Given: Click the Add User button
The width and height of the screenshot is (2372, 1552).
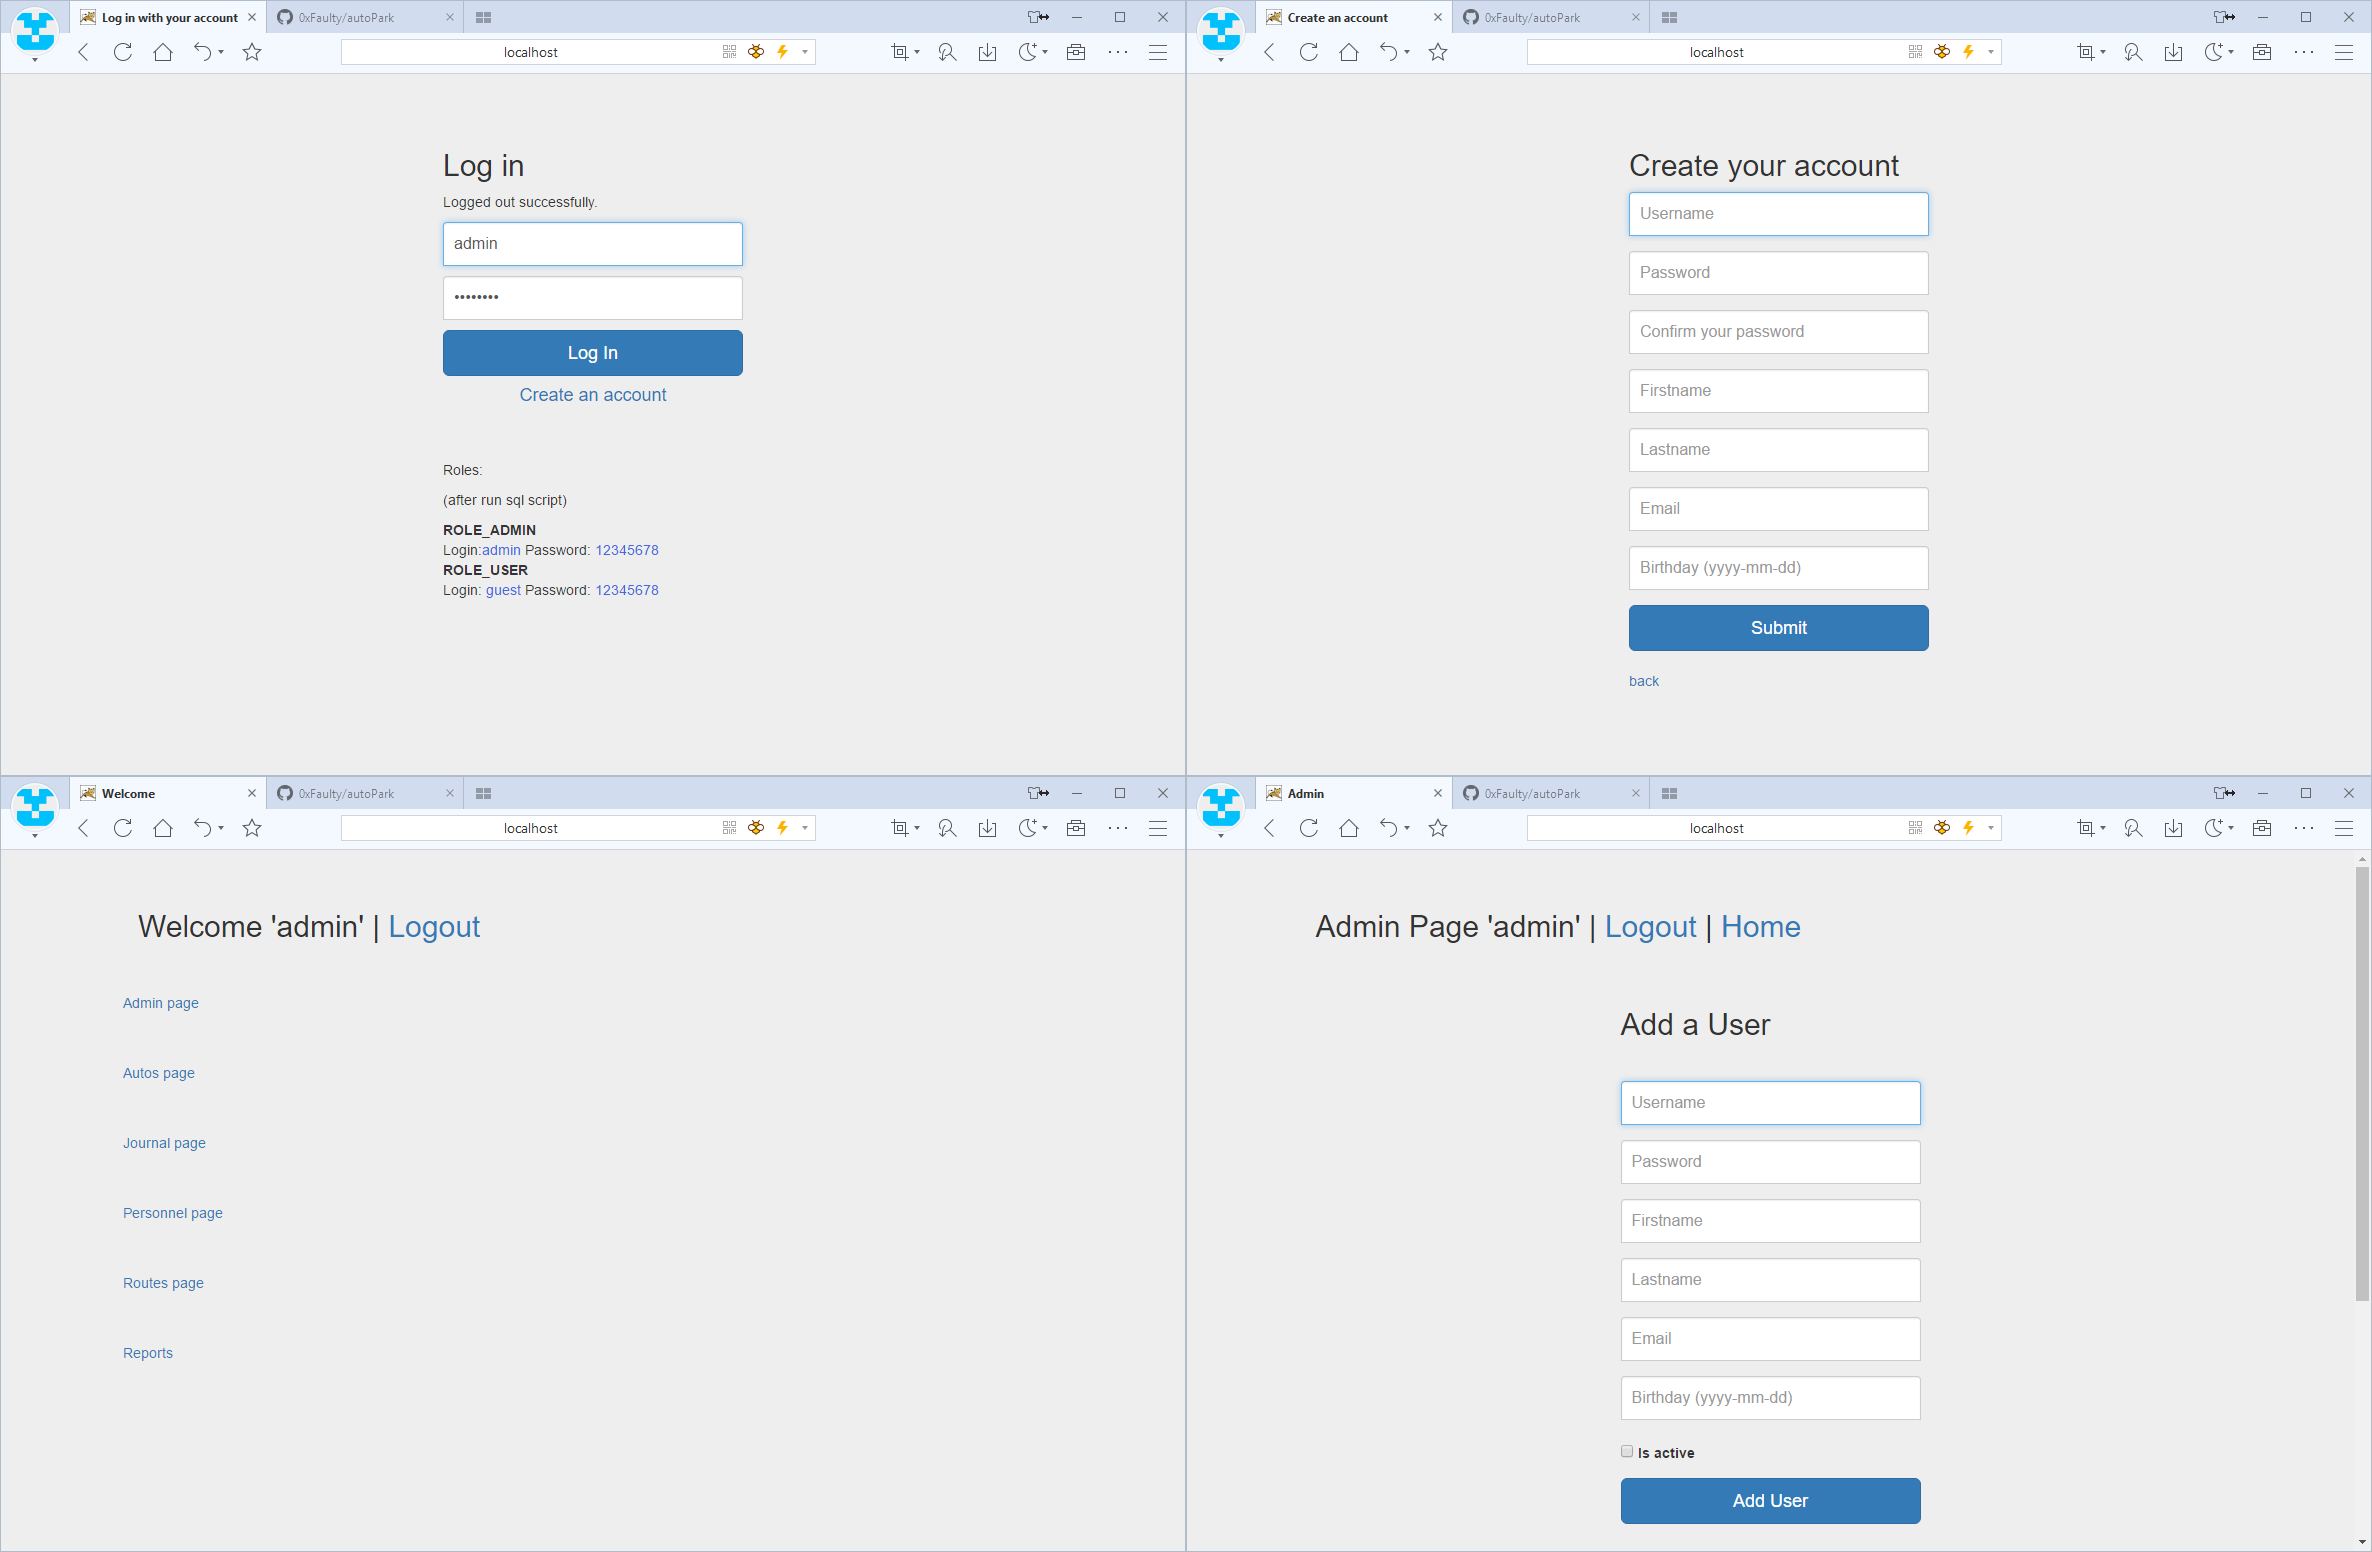Looking at the screenshot, I should (1770, 1500).
